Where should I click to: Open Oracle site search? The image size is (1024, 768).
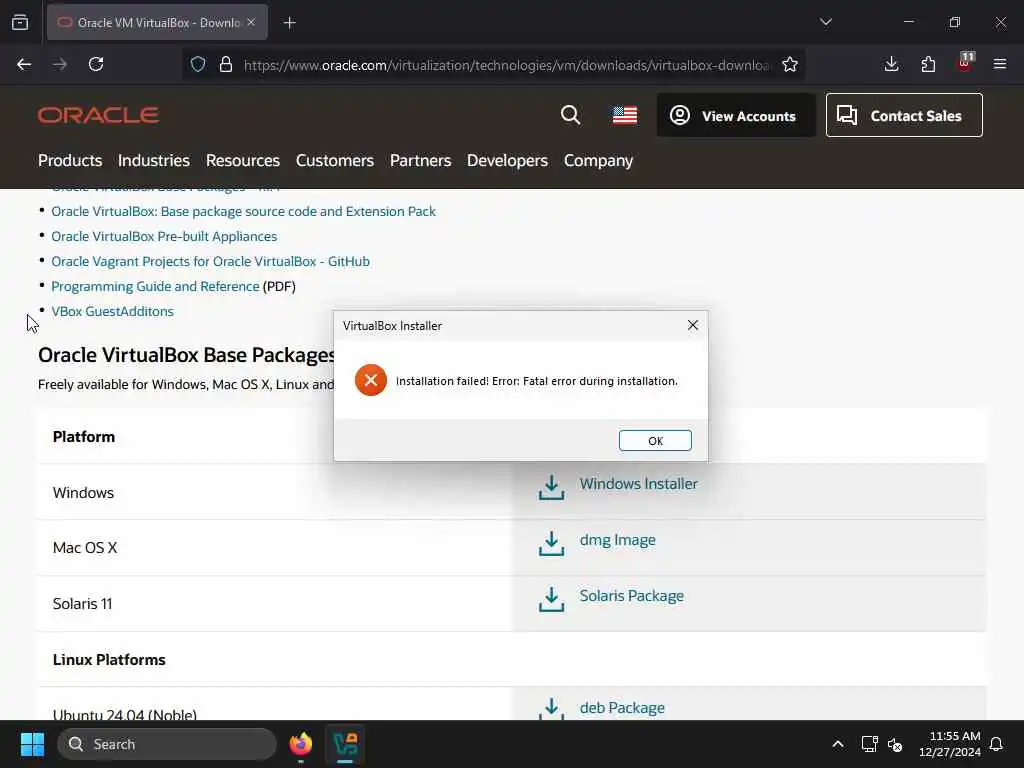click(x=570, y=115)
